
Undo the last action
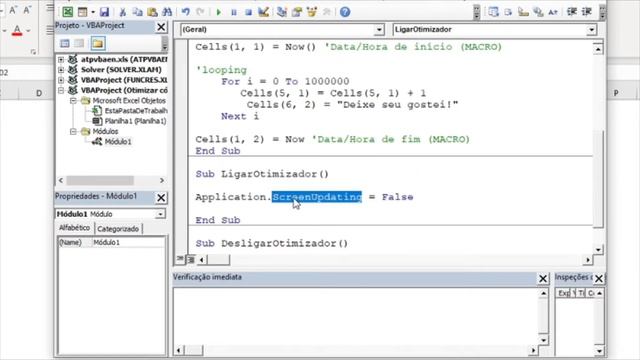186,12
